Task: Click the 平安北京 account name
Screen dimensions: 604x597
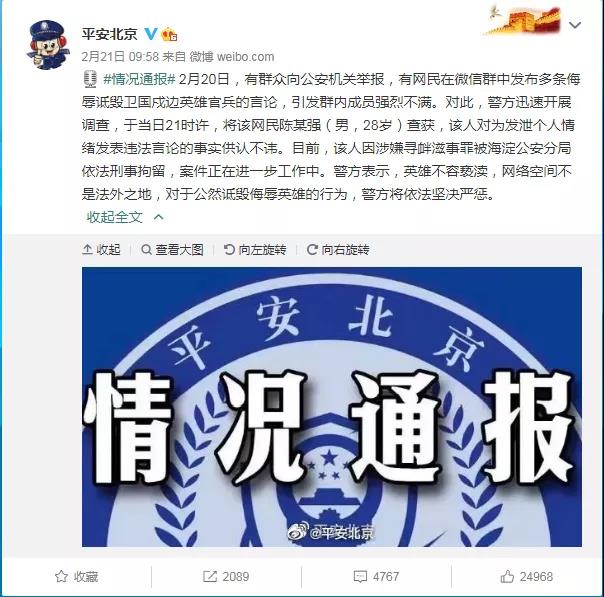Action: coord(109,34)
